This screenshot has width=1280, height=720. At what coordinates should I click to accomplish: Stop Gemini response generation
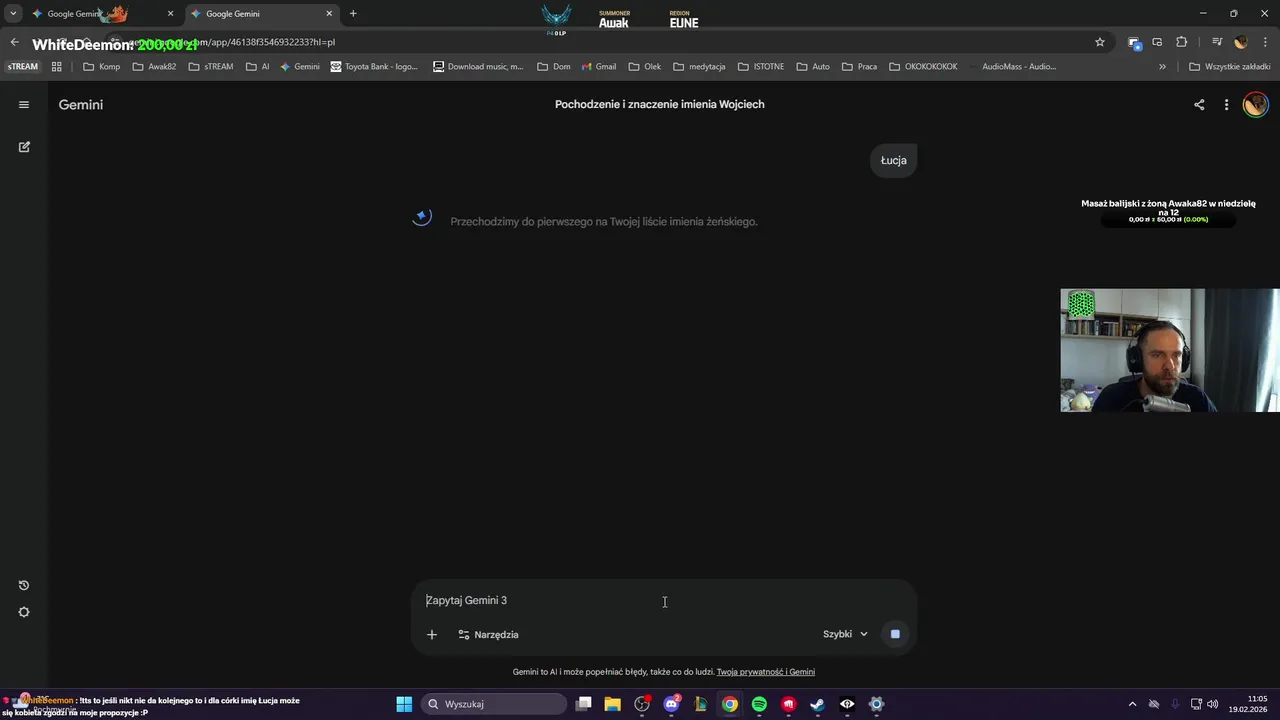point(895,634)
